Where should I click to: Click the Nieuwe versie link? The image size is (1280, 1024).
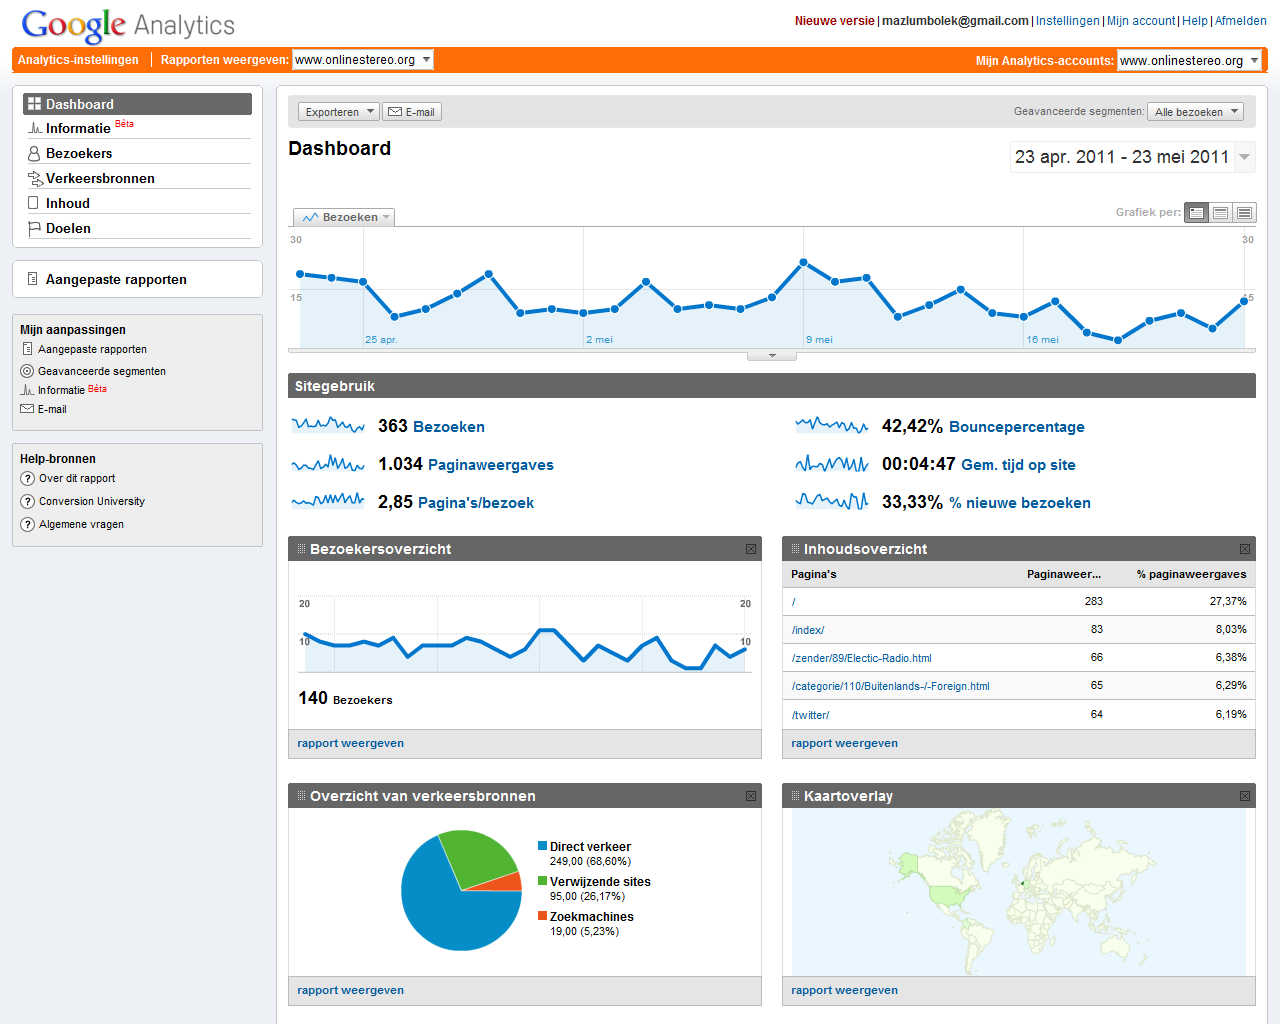(834, 21)
